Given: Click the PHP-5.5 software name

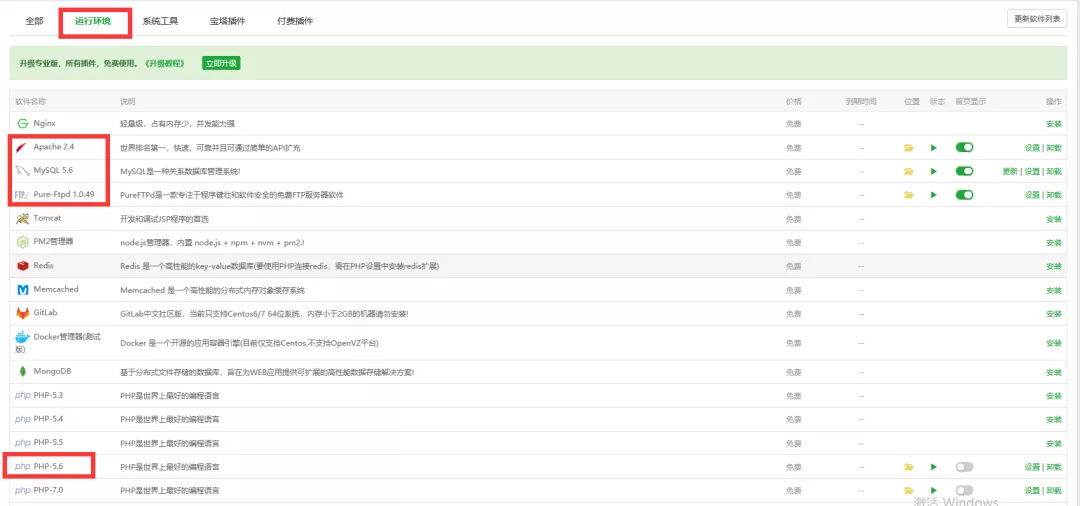Looking at the screenshot, I should coord(48,443).
